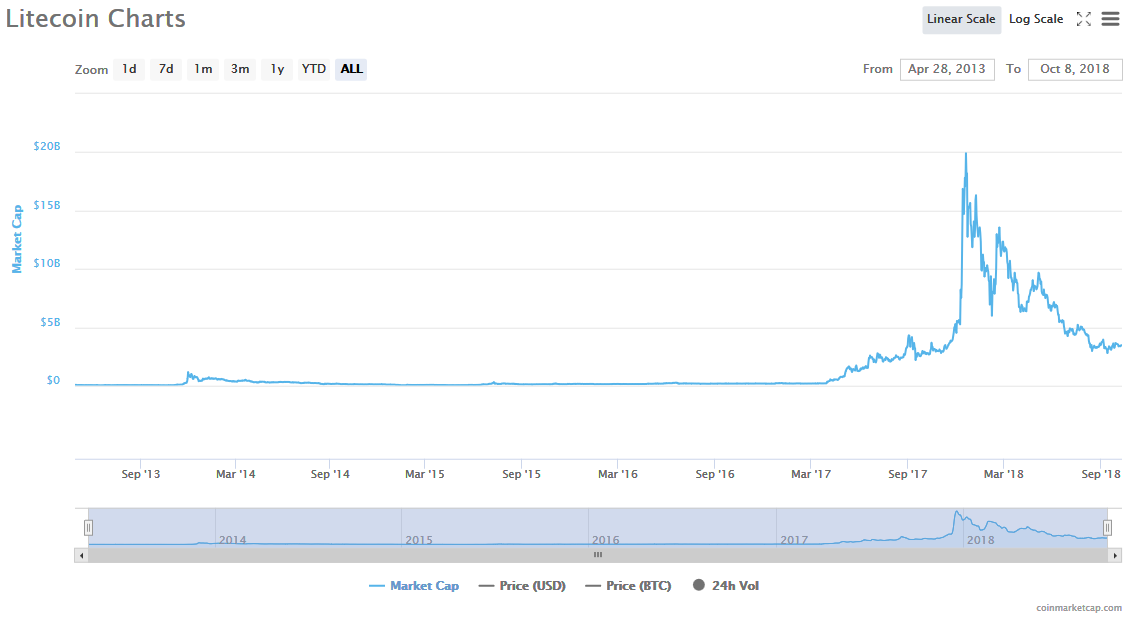Viewport: 1141px width, 637px height.
Task: Click navigator scrollbar left arrow
Action: (82, 555)
